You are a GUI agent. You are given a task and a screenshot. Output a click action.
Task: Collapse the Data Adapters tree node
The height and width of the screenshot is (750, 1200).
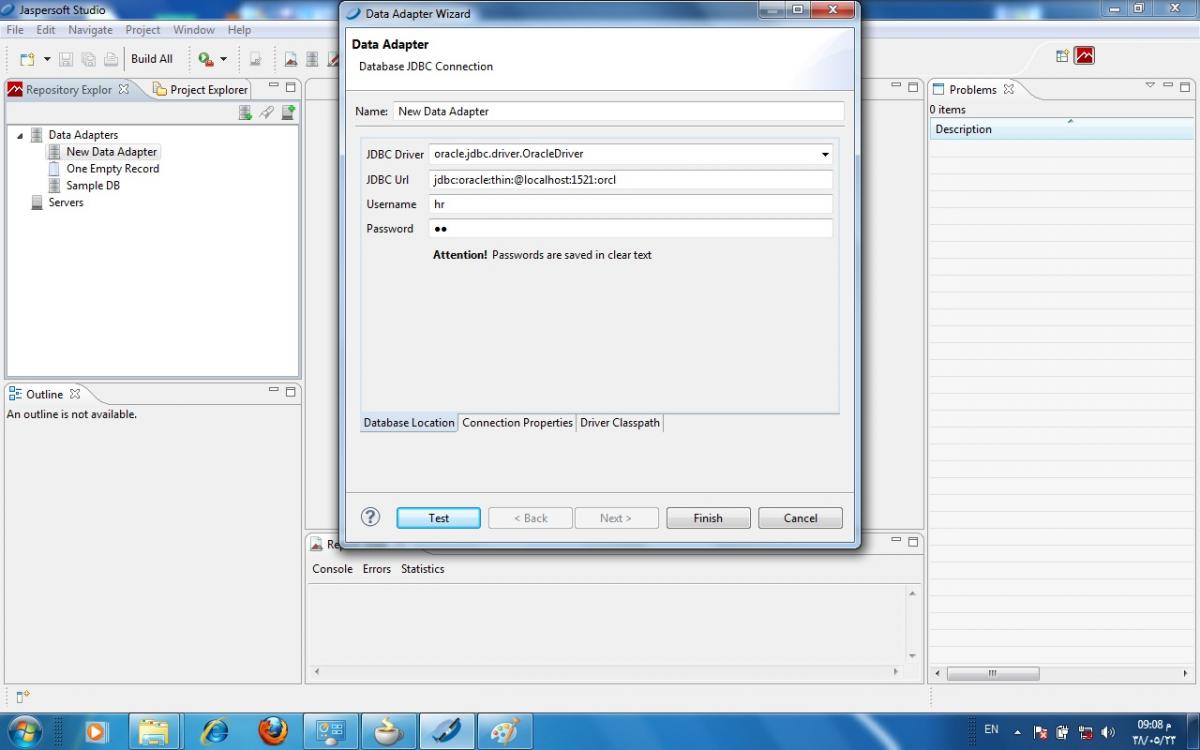click(20, 136)
